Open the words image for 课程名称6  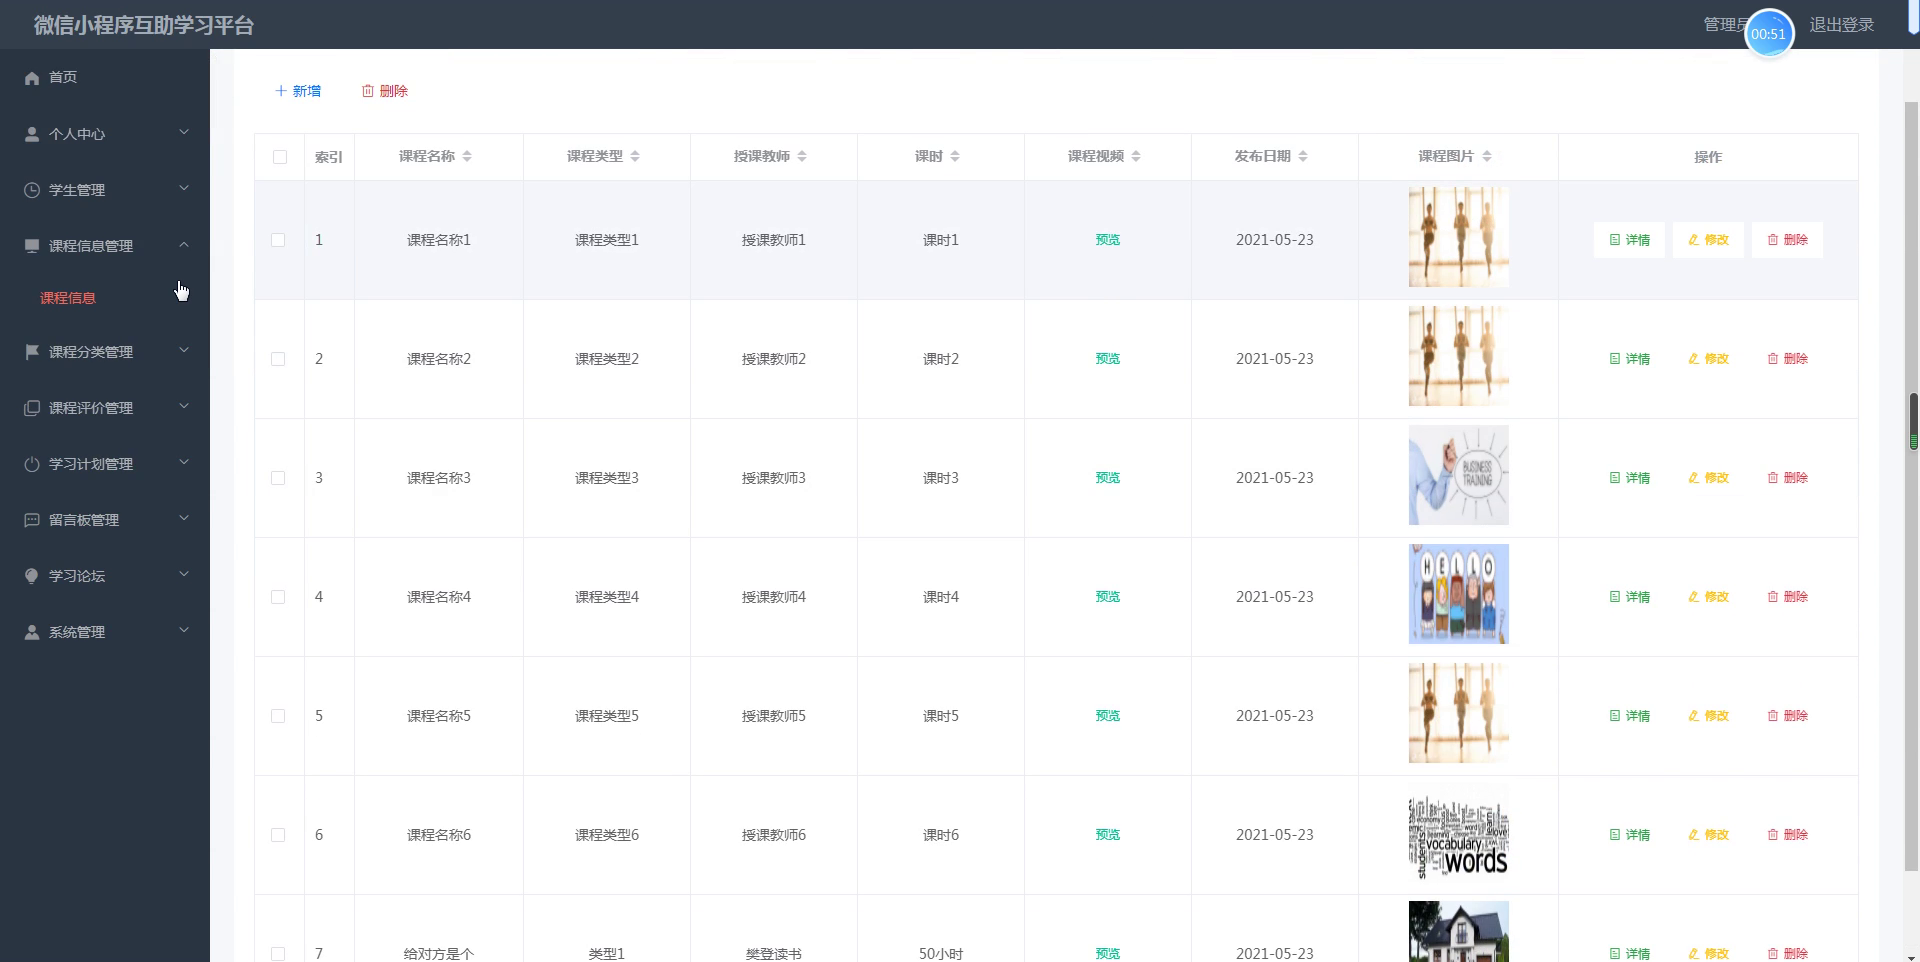1459,832
